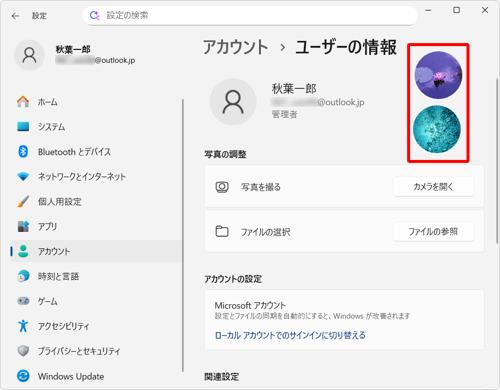Screen dimensions: 500x390
Task: Click the back arrow in the title bar
Action: tap(15, 16)
